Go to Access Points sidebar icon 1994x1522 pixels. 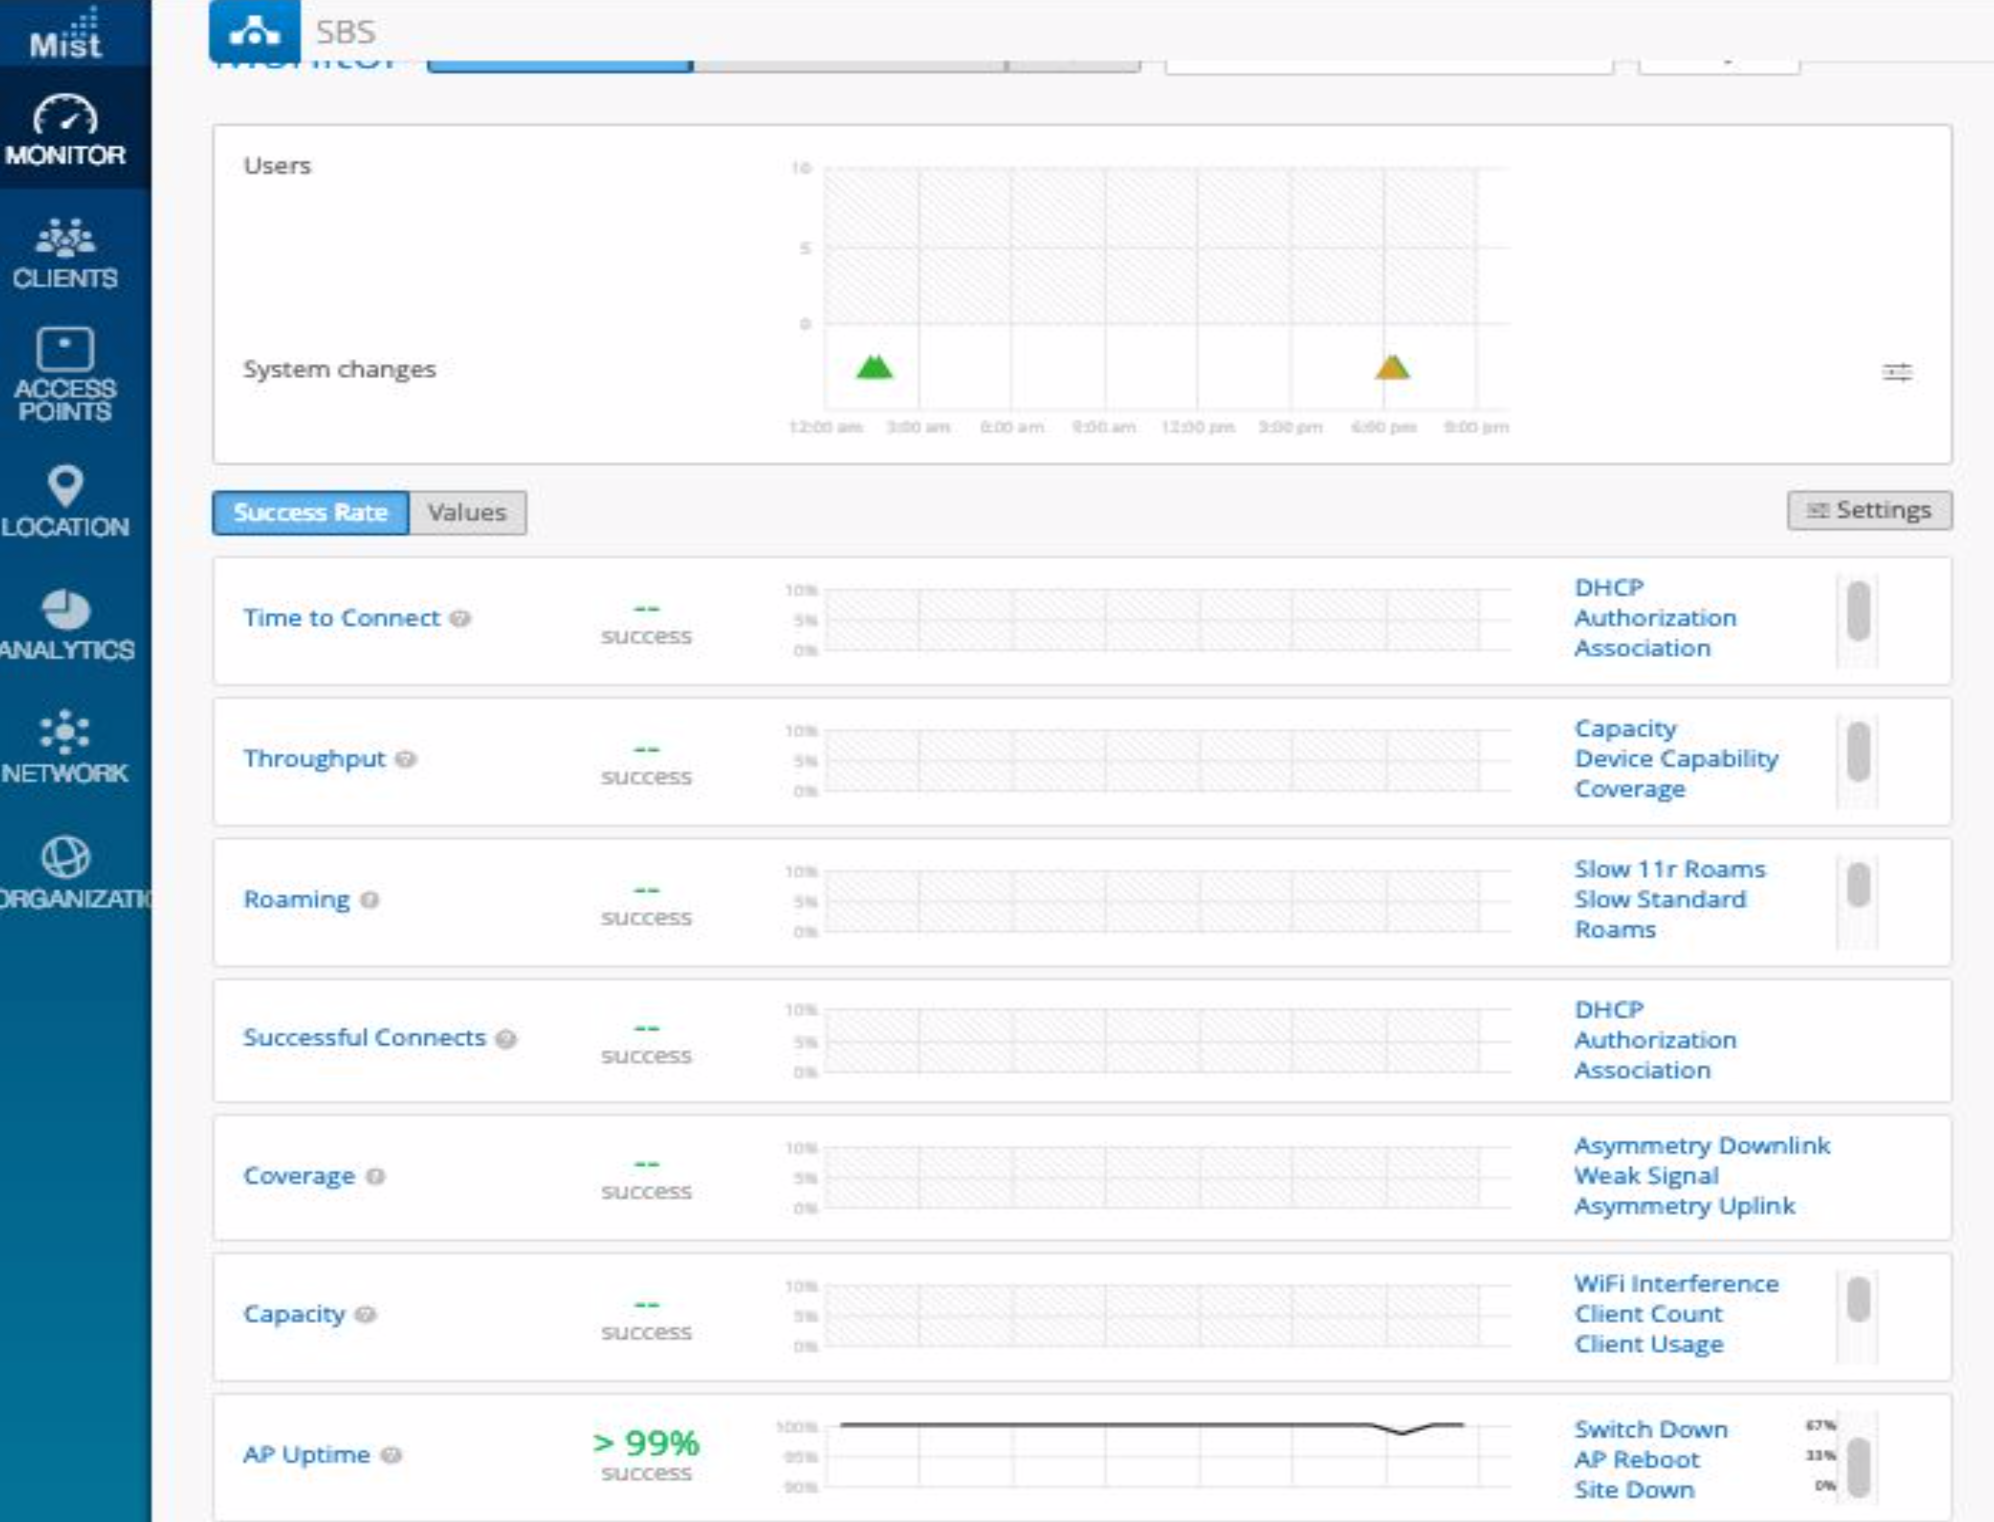coord(65,350)
